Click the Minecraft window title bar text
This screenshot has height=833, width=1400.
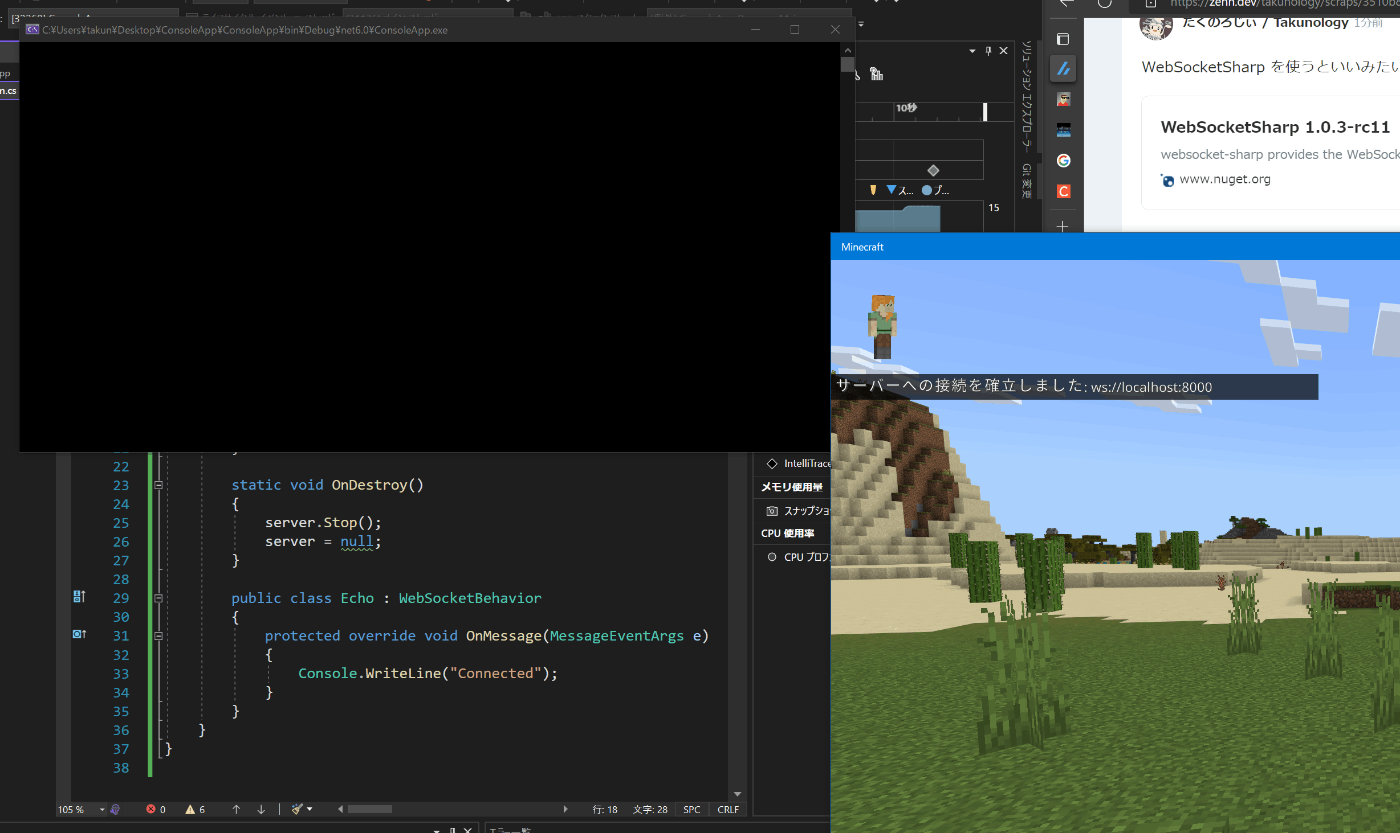click(x=862, y=247)
